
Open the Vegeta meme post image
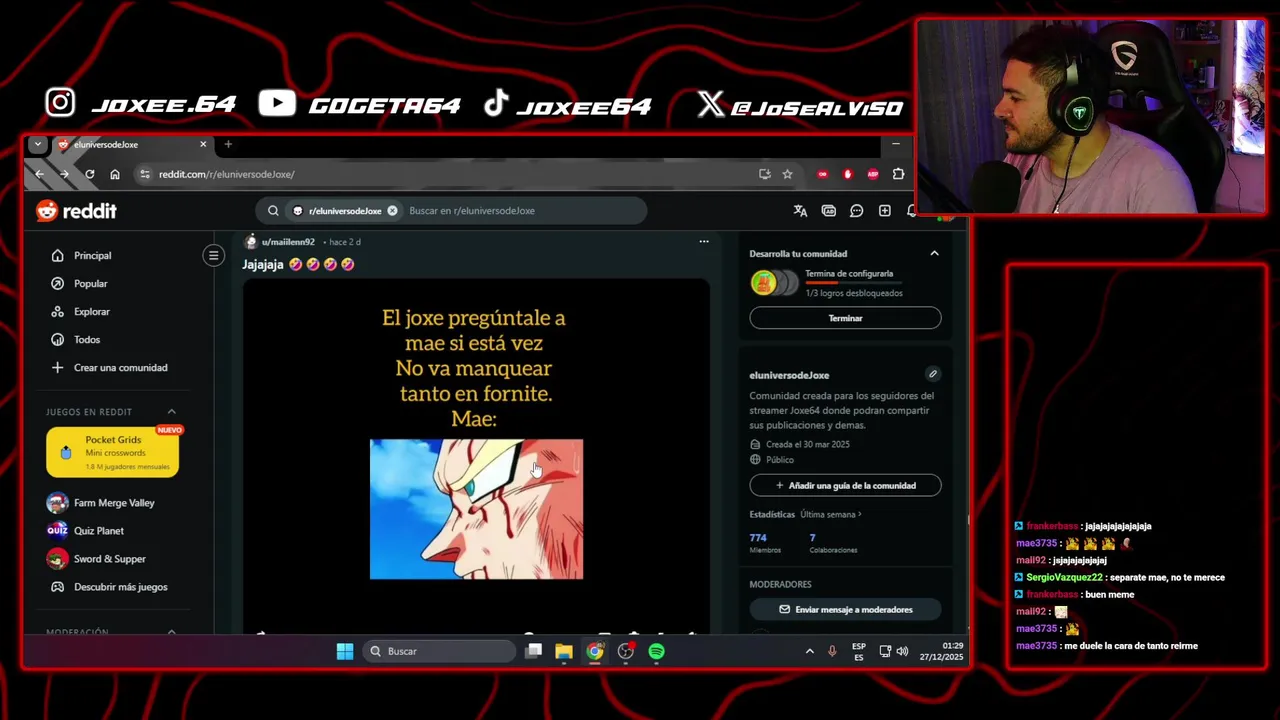(476, 455)
